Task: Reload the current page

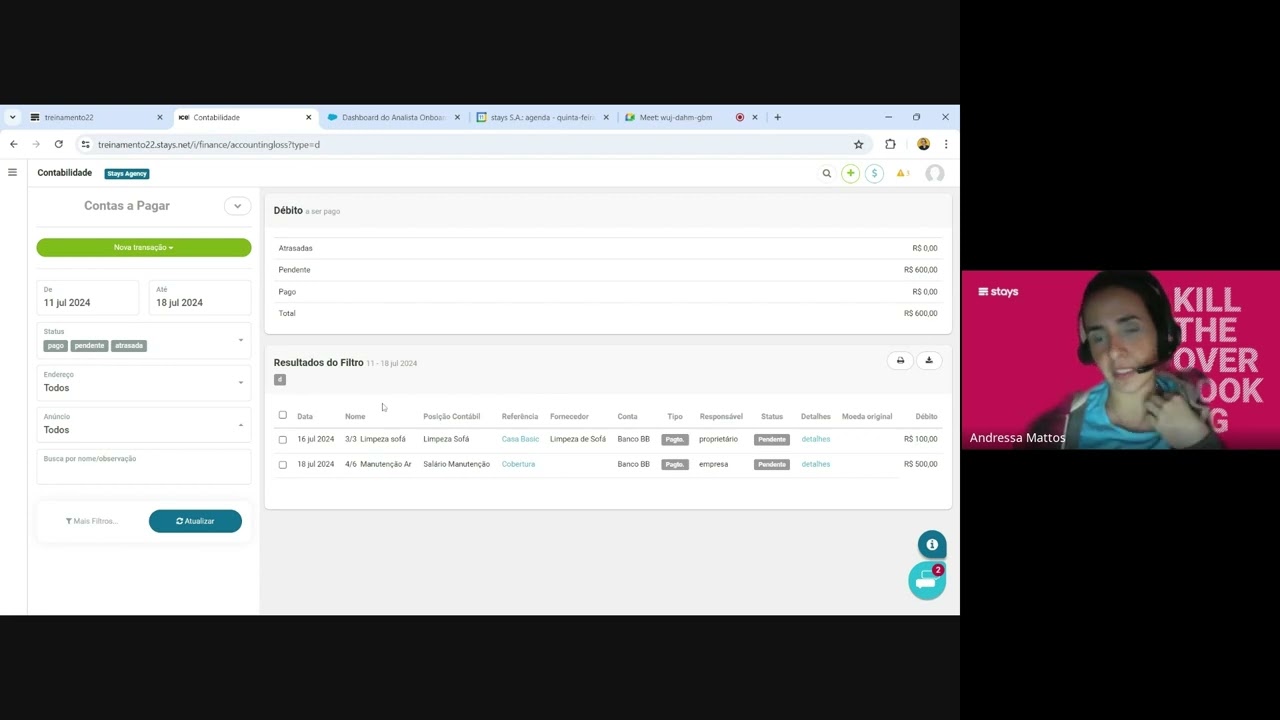Action: point(59,144)
